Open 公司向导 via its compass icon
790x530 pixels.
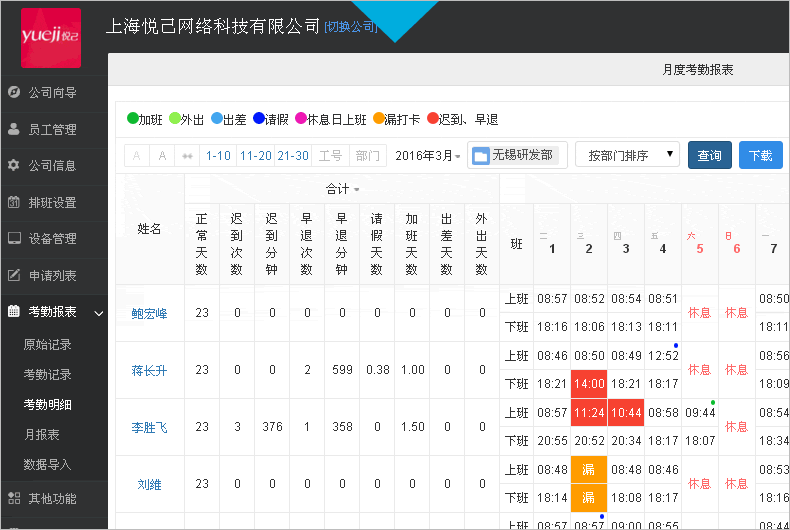click(x=14, y=93)
